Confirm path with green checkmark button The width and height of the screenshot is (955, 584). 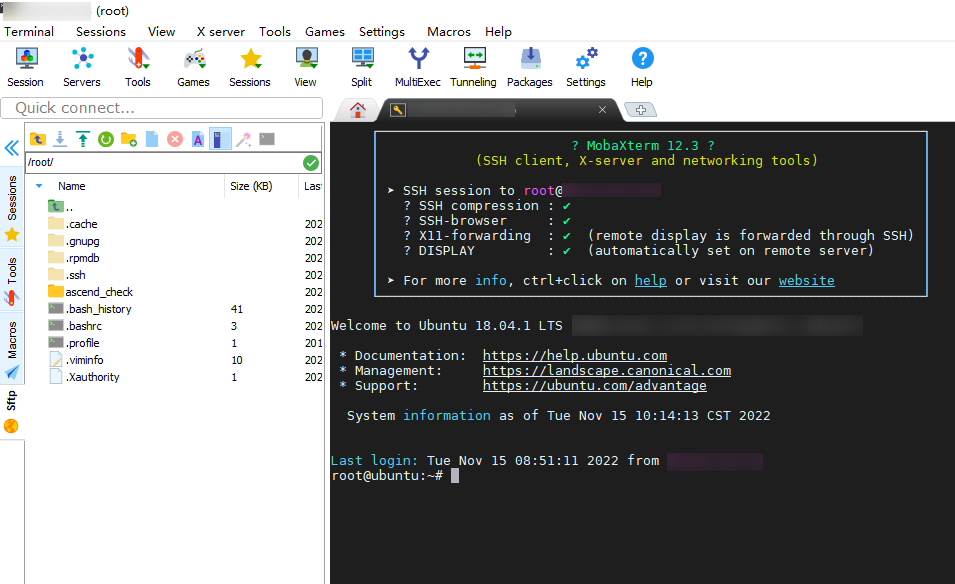pyautogui.click(x=311, y=163)
